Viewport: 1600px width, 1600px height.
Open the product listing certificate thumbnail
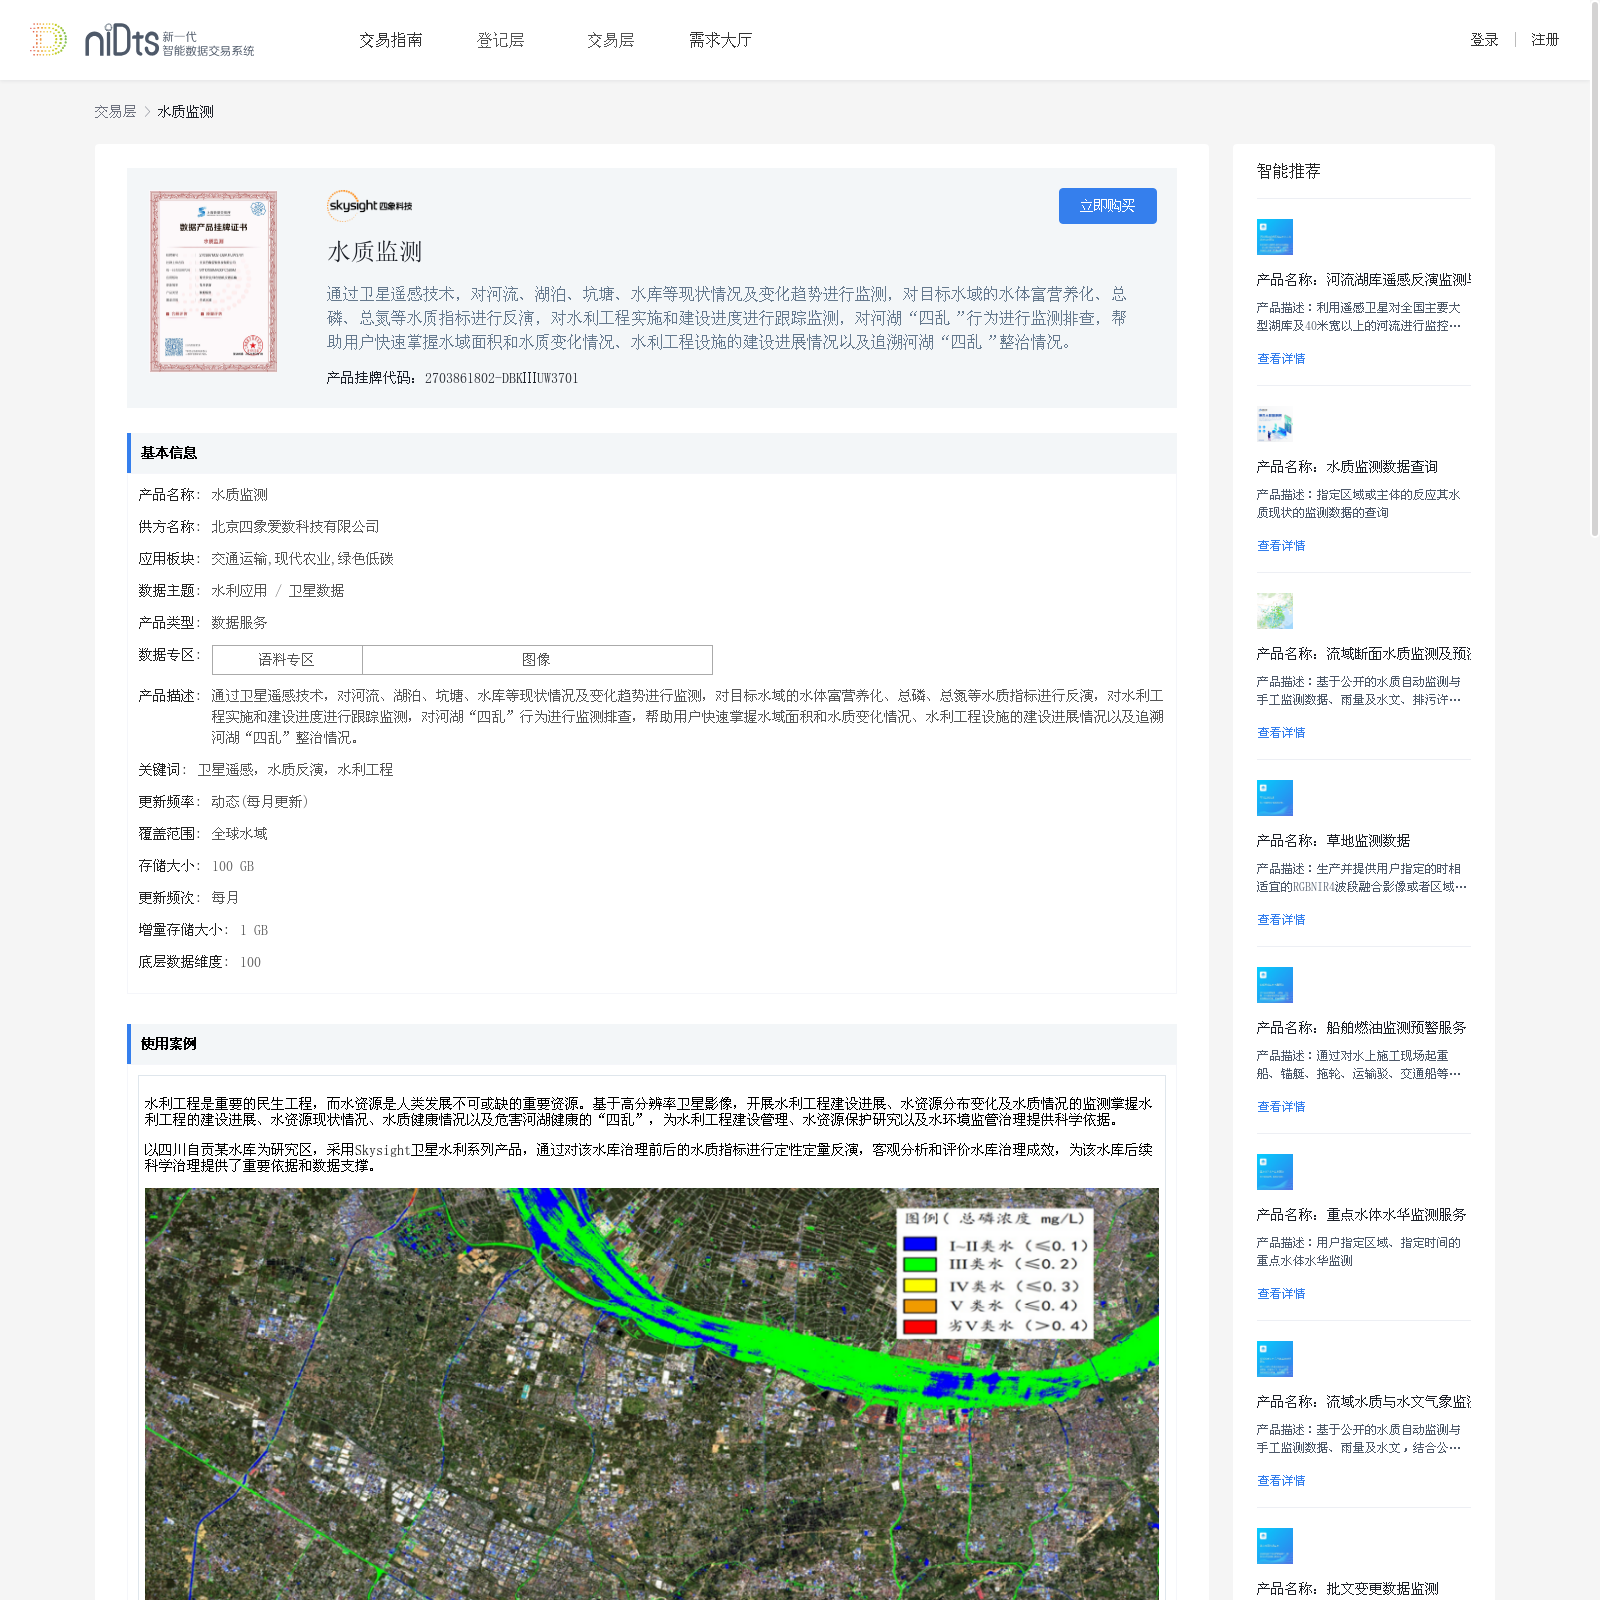click(213, 281)
